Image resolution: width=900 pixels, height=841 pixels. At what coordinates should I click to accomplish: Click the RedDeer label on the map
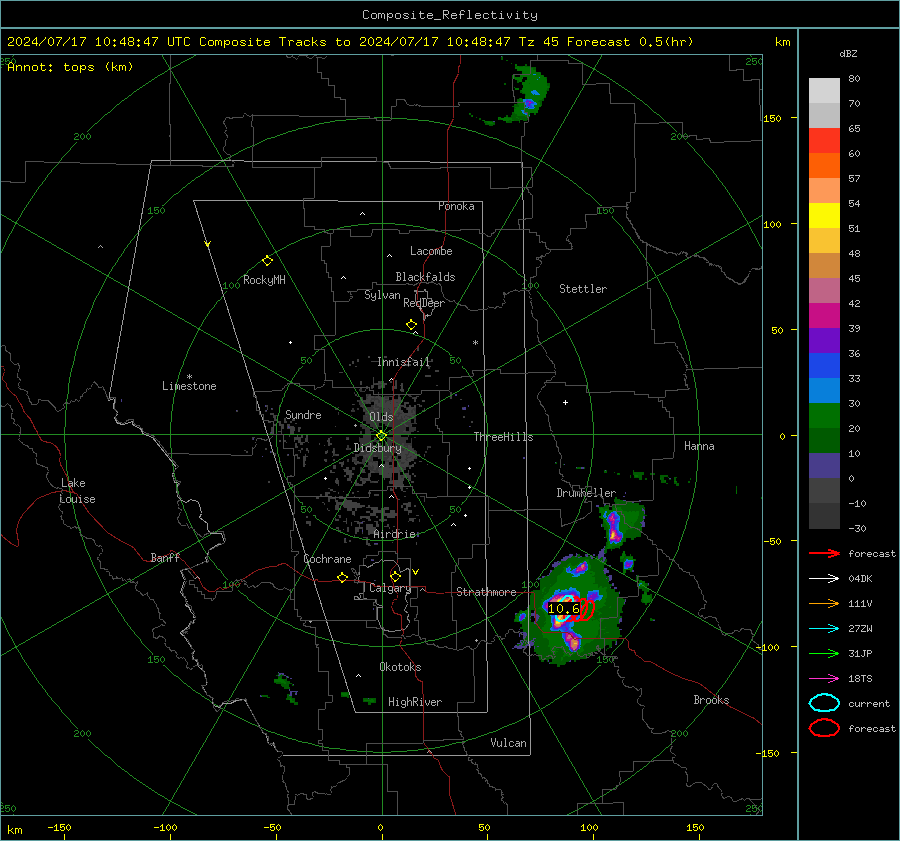point(424,303)
